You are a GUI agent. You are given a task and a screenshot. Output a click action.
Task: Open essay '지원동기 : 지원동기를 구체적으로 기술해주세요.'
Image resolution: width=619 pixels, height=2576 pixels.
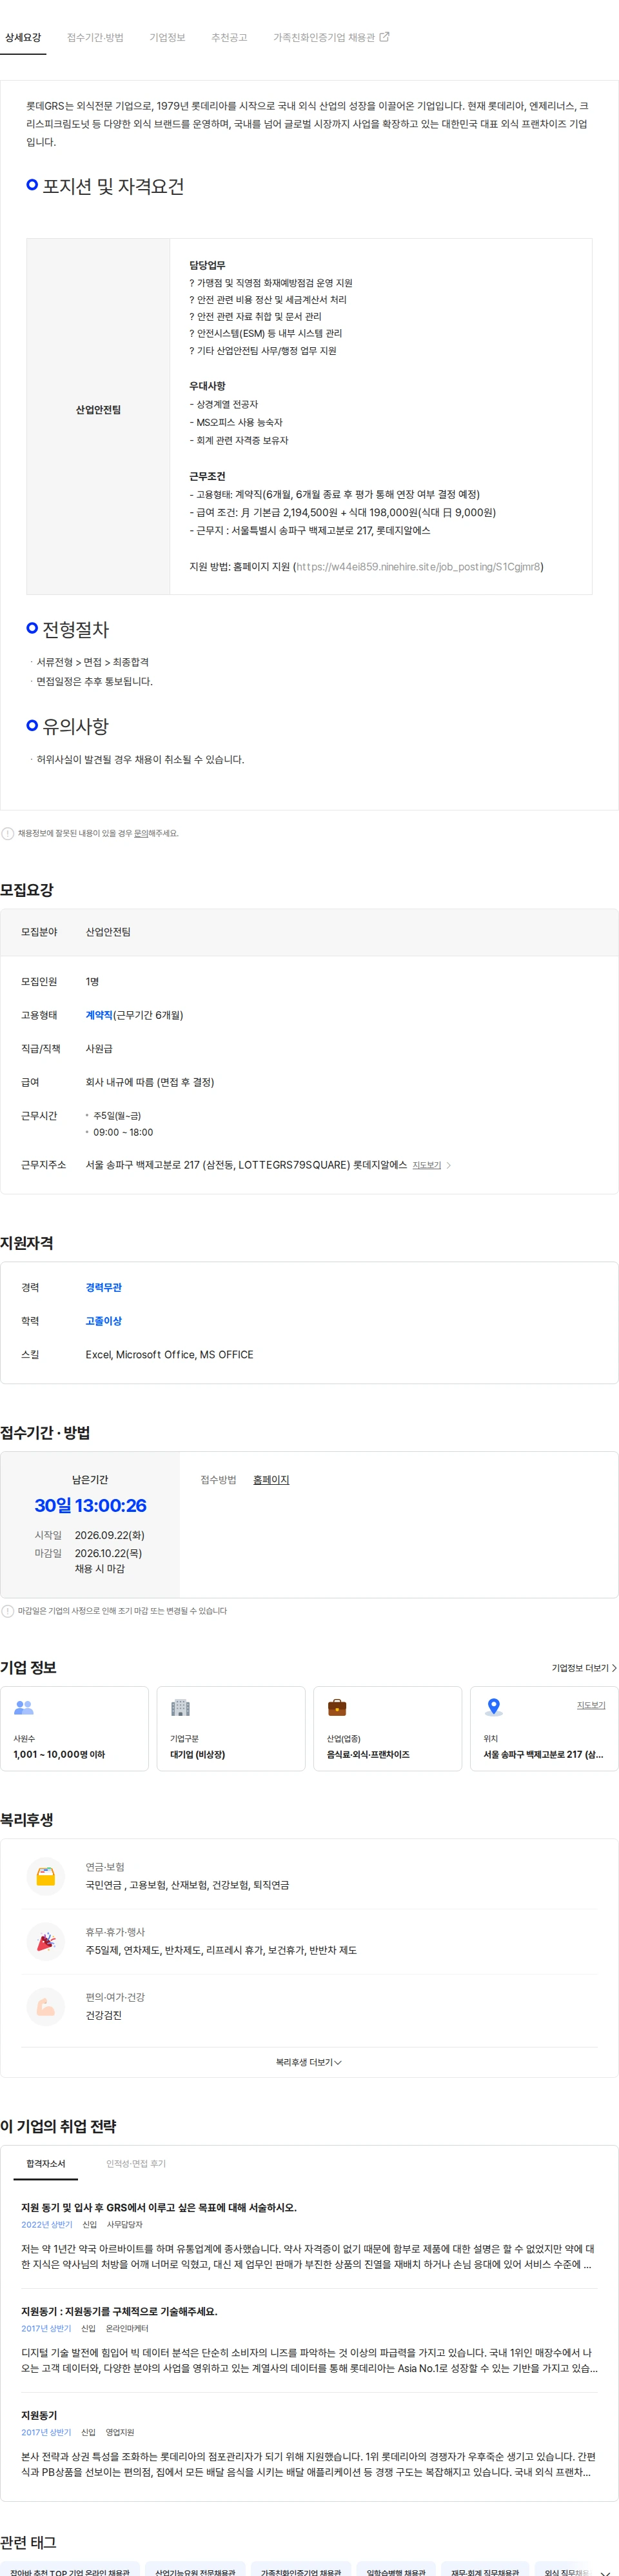pos(119,2312)
